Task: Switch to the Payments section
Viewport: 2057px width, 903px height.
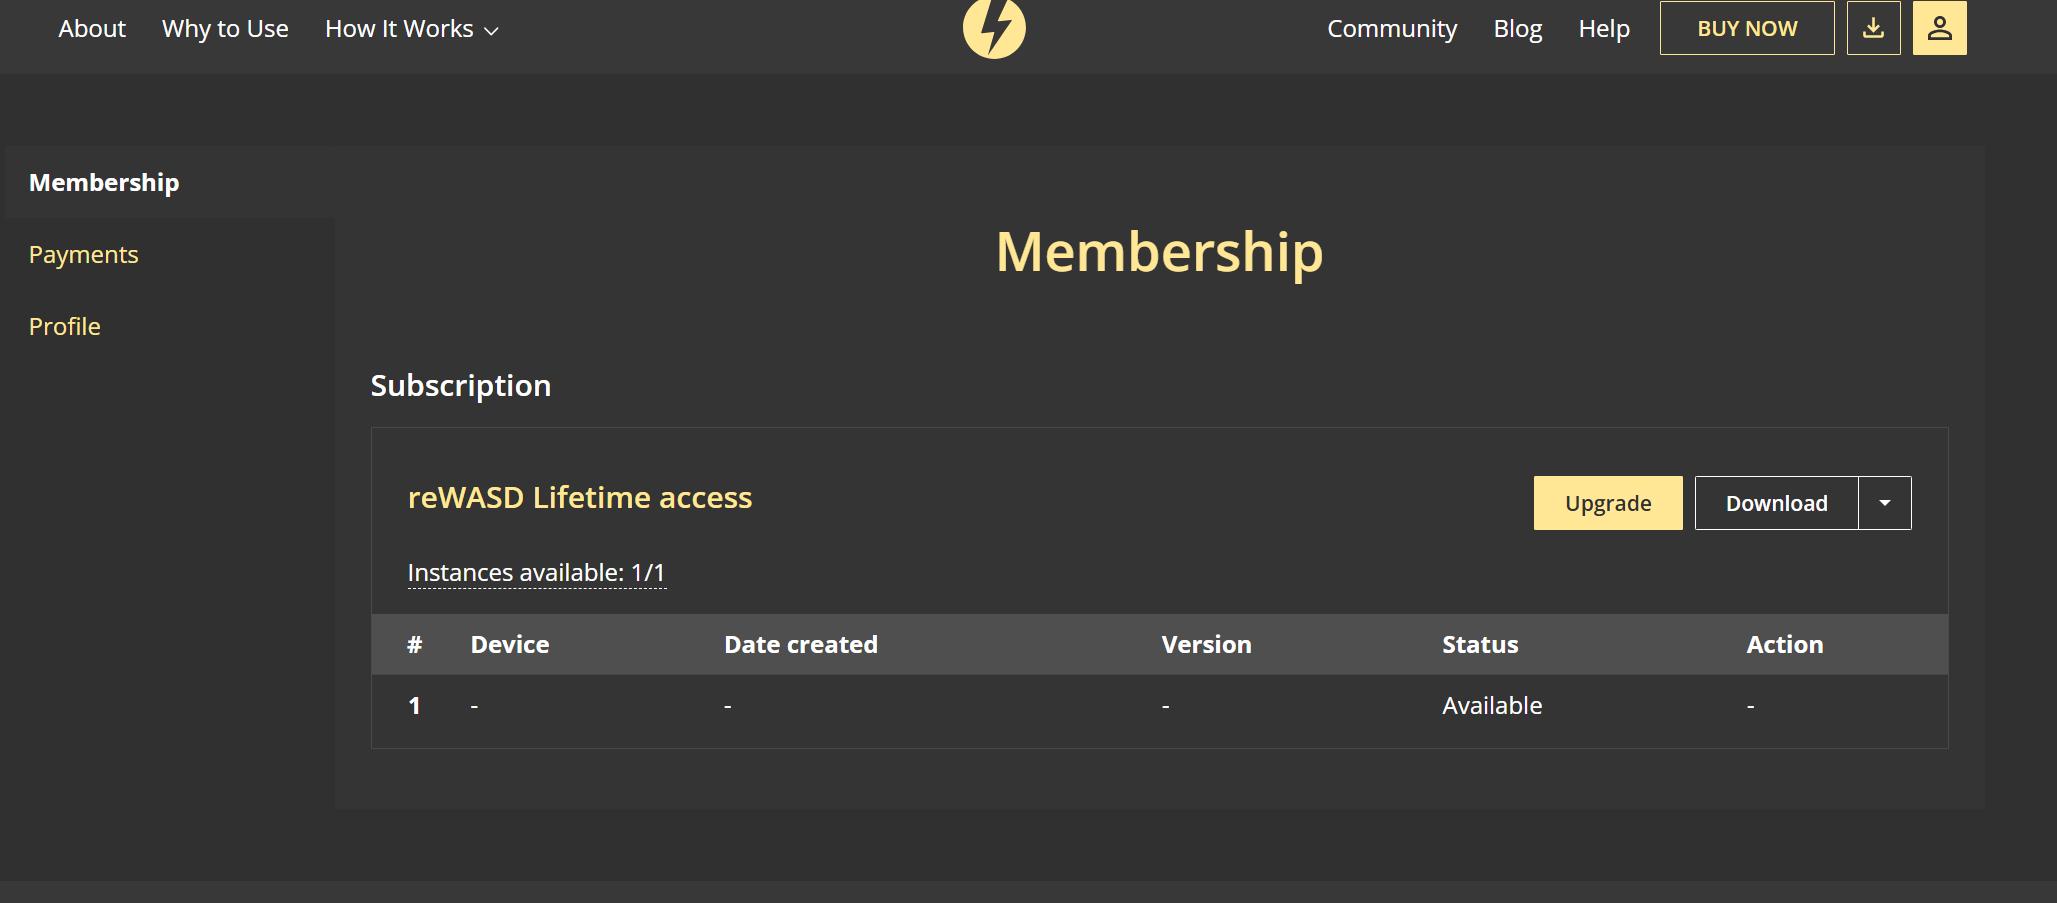Action: (x=84, y=255)
